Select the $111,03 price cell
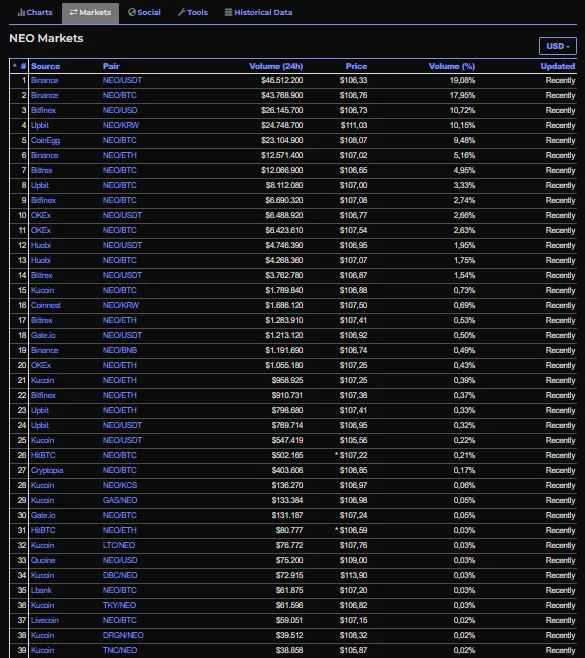The height and width of the screenshot is (658, 585). (353, 125)
